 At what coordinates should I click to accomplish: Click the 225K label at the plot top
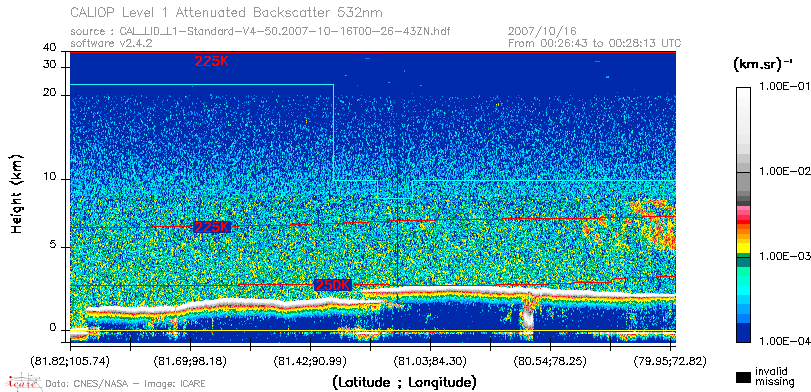[x=212, y=61]
